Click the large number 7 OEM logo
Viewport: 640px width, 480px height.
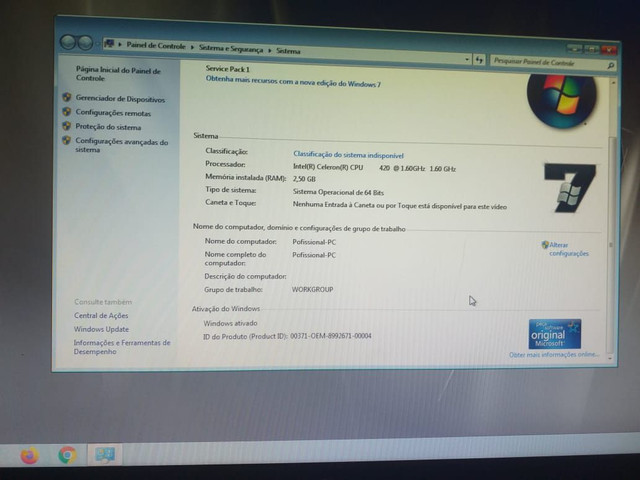570,188
